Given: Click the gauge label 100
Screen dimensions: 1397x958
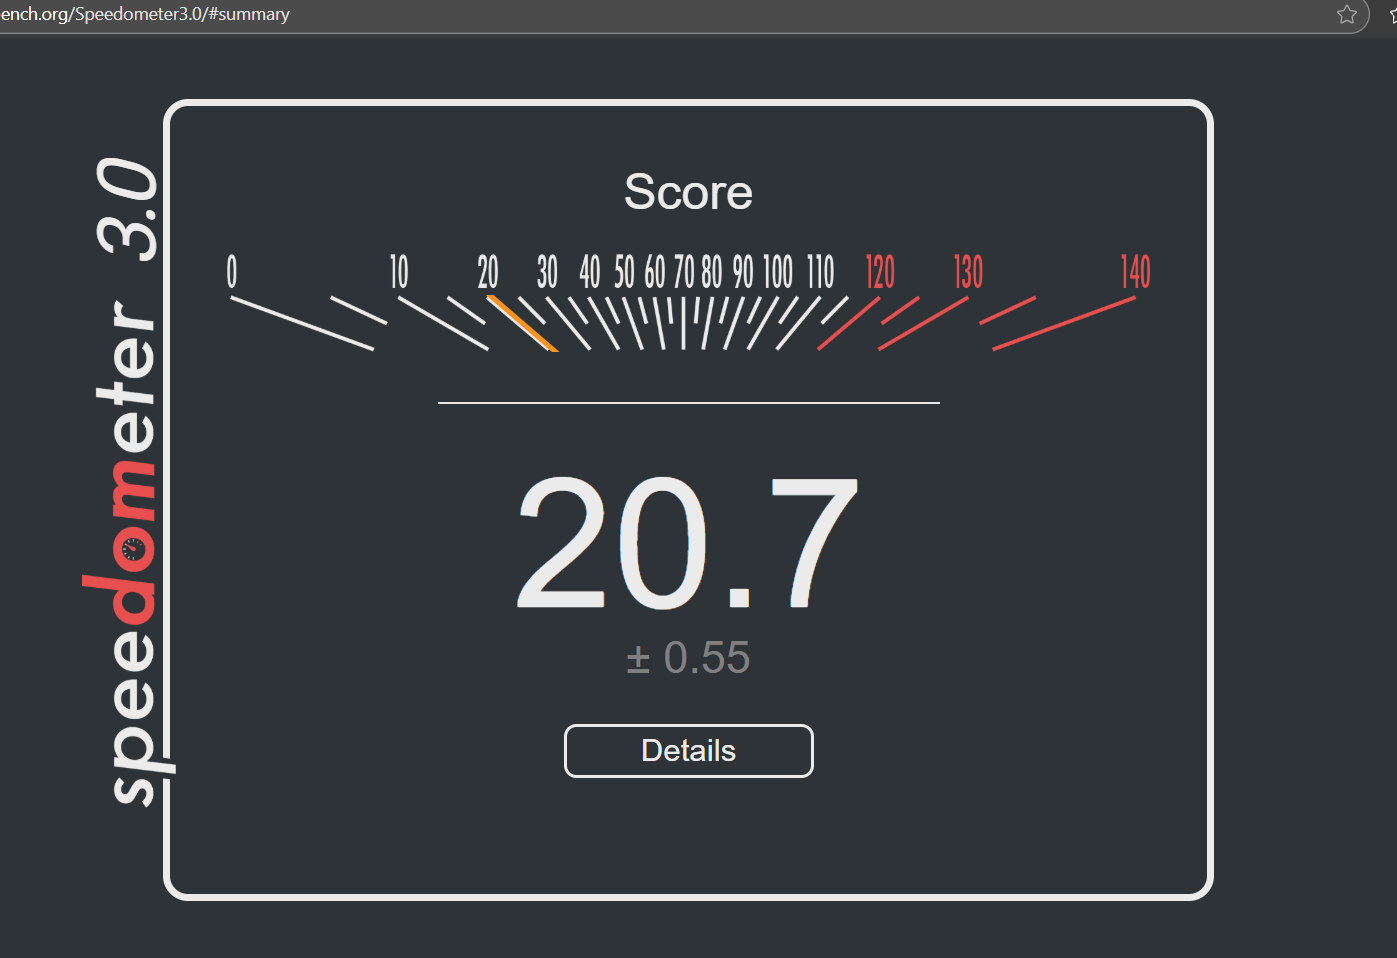Looking at the screenshot, I should [778, 272].
